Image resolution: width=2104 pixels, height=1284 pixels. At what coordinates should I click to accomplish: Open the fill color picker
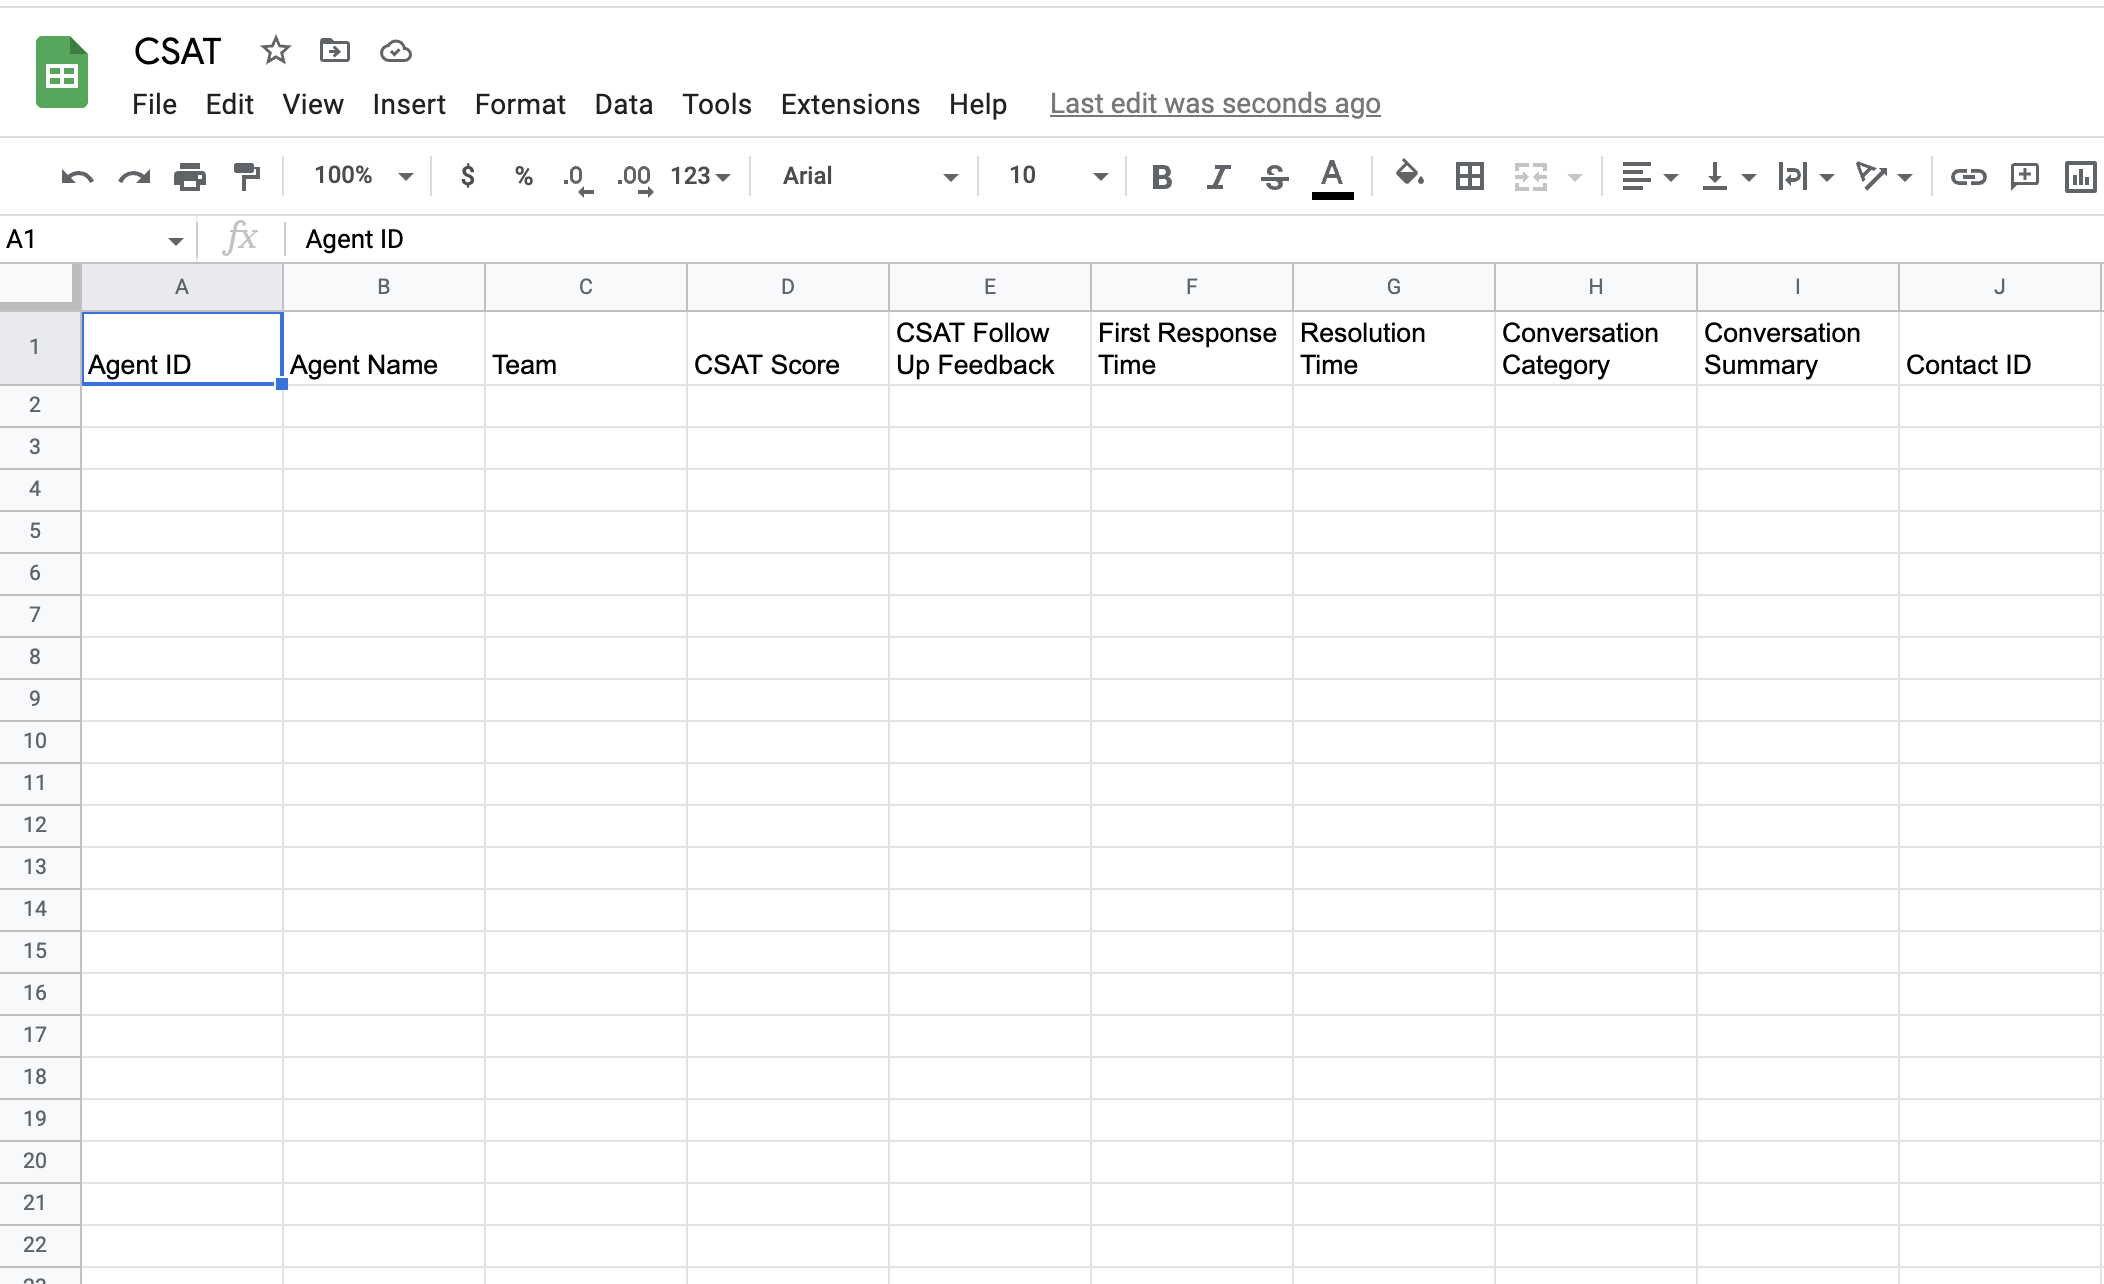coord(1409,175)
